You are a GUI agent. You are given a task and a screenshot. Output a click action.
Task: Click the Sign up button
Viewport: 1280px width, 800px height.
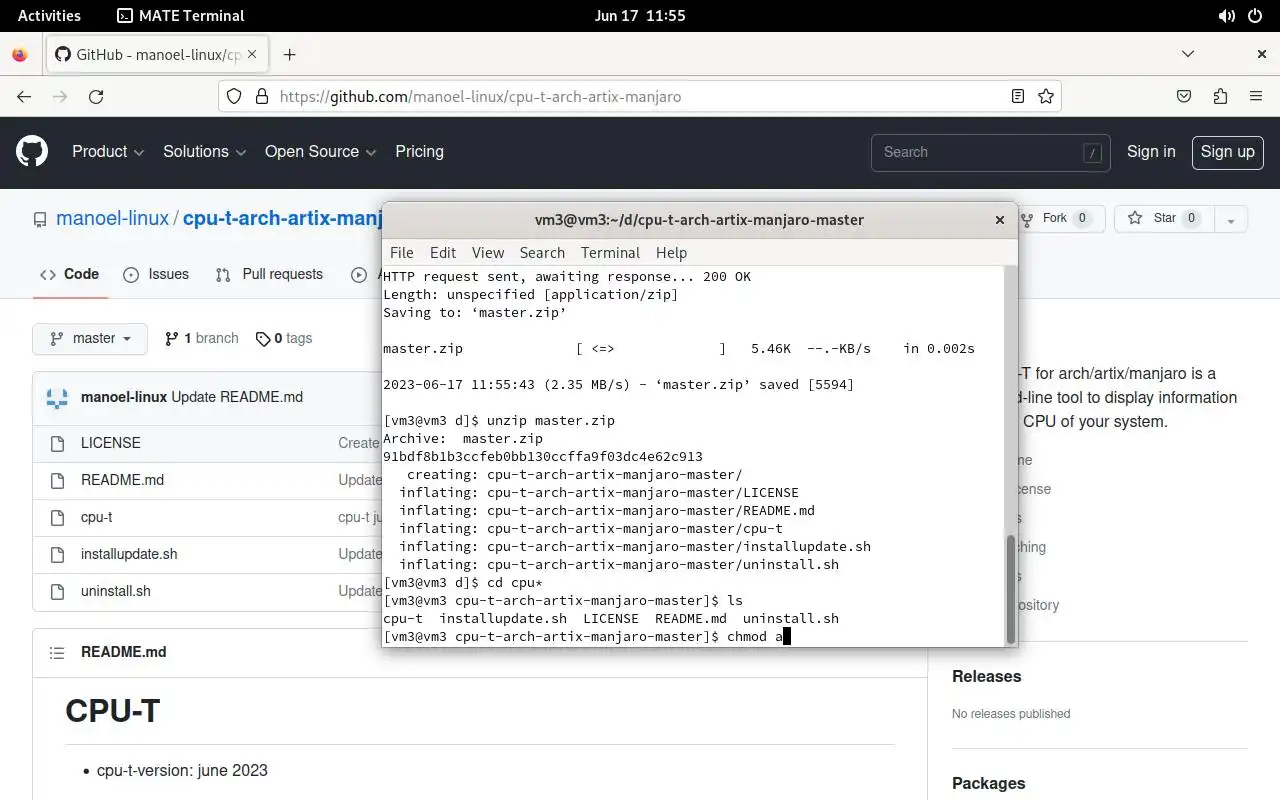tap(1227, 152)
